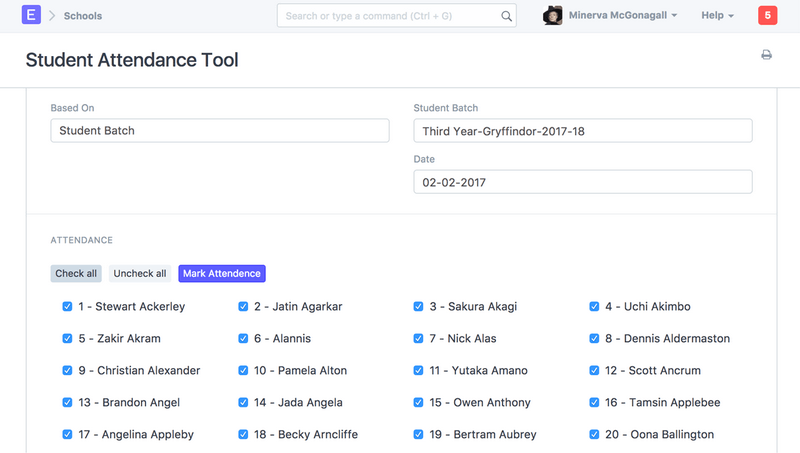Go to Schools breadcrumb
The height and width of the screenshot is (453, 800).
pyautogui.click(x=82, y=16)
